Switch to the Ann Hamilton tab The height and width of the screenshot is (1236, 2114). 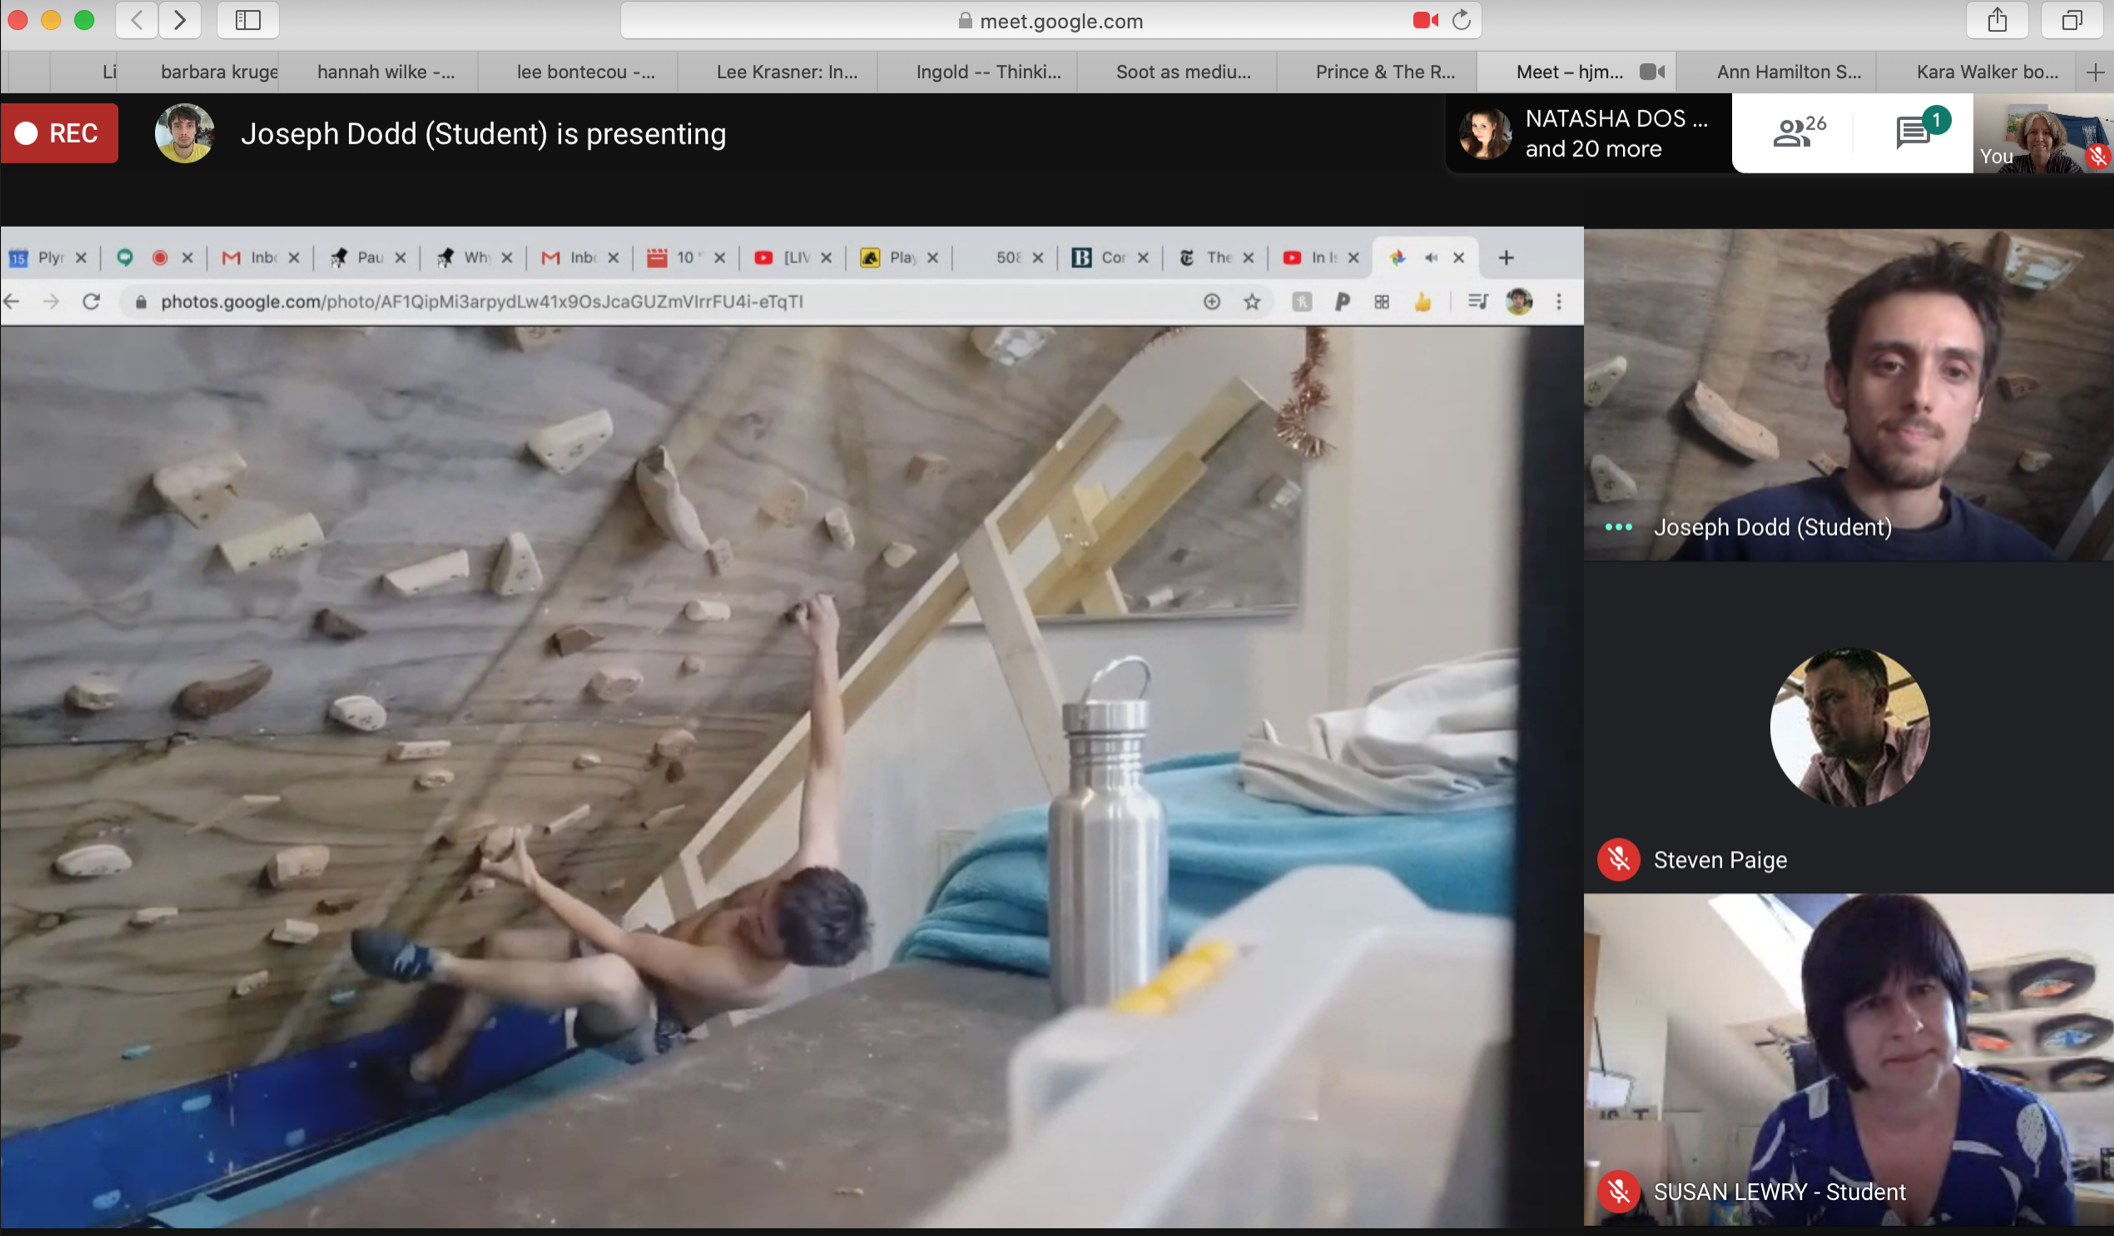tap(1788, 72)
